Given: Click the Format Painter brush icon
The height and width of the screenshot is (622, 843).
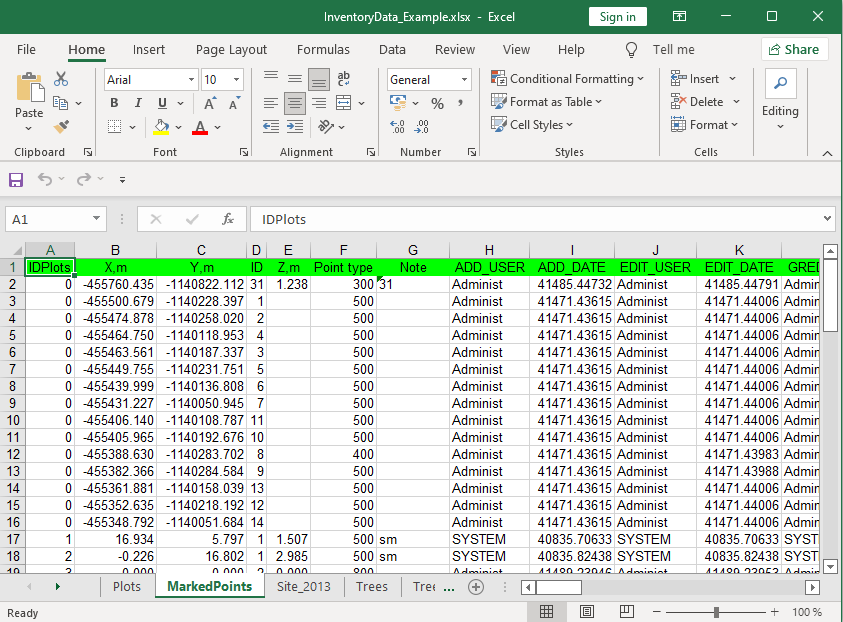Looking at the screenshot, I should (61, 127).
